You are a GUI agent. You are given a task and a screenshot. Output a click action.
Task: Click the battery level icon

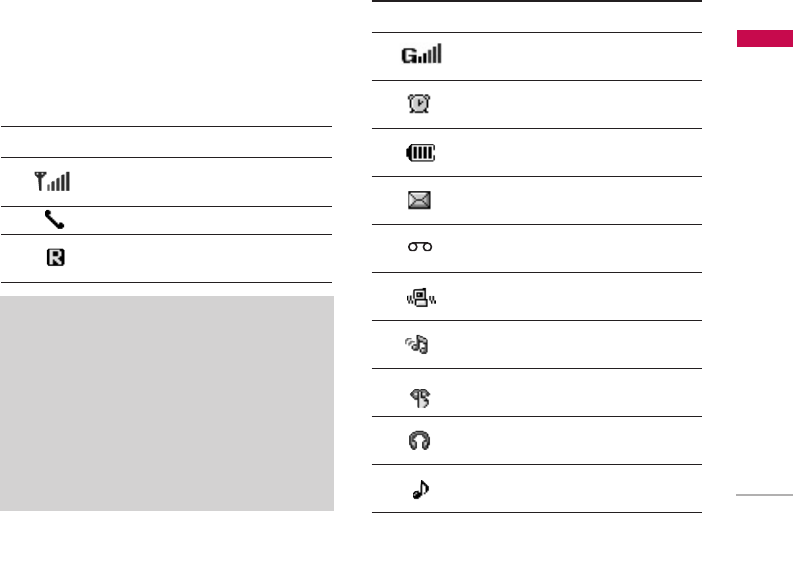(x=420, y=153)
